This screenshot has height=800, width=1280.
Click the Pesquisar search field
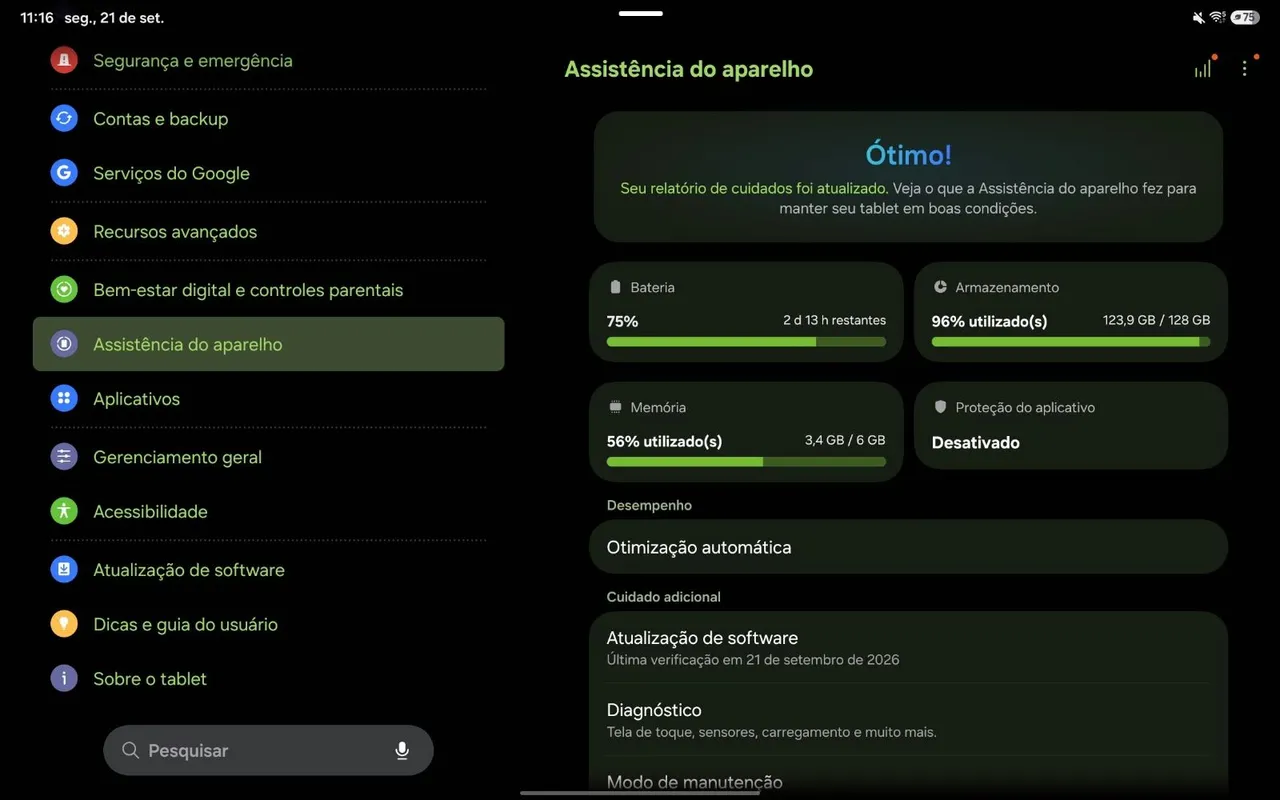click(268, 751)
